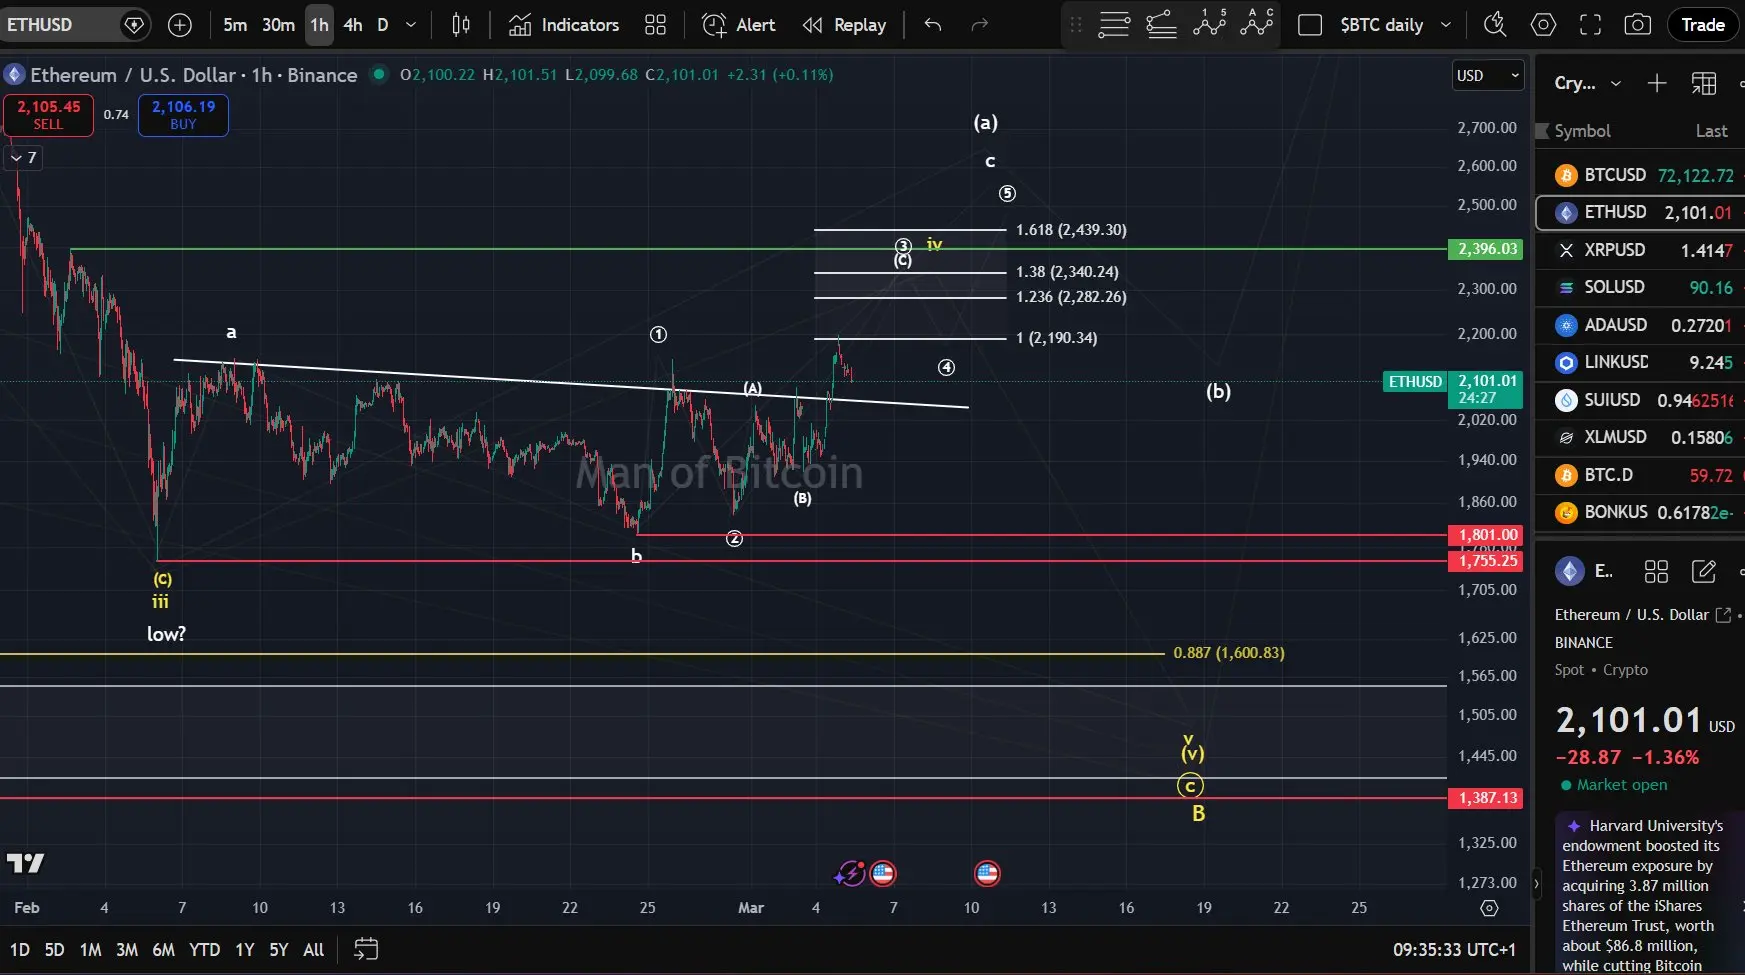Open the Trade panel button
This screenshot has height=975, width=1745.
(x=1703, y=25)
